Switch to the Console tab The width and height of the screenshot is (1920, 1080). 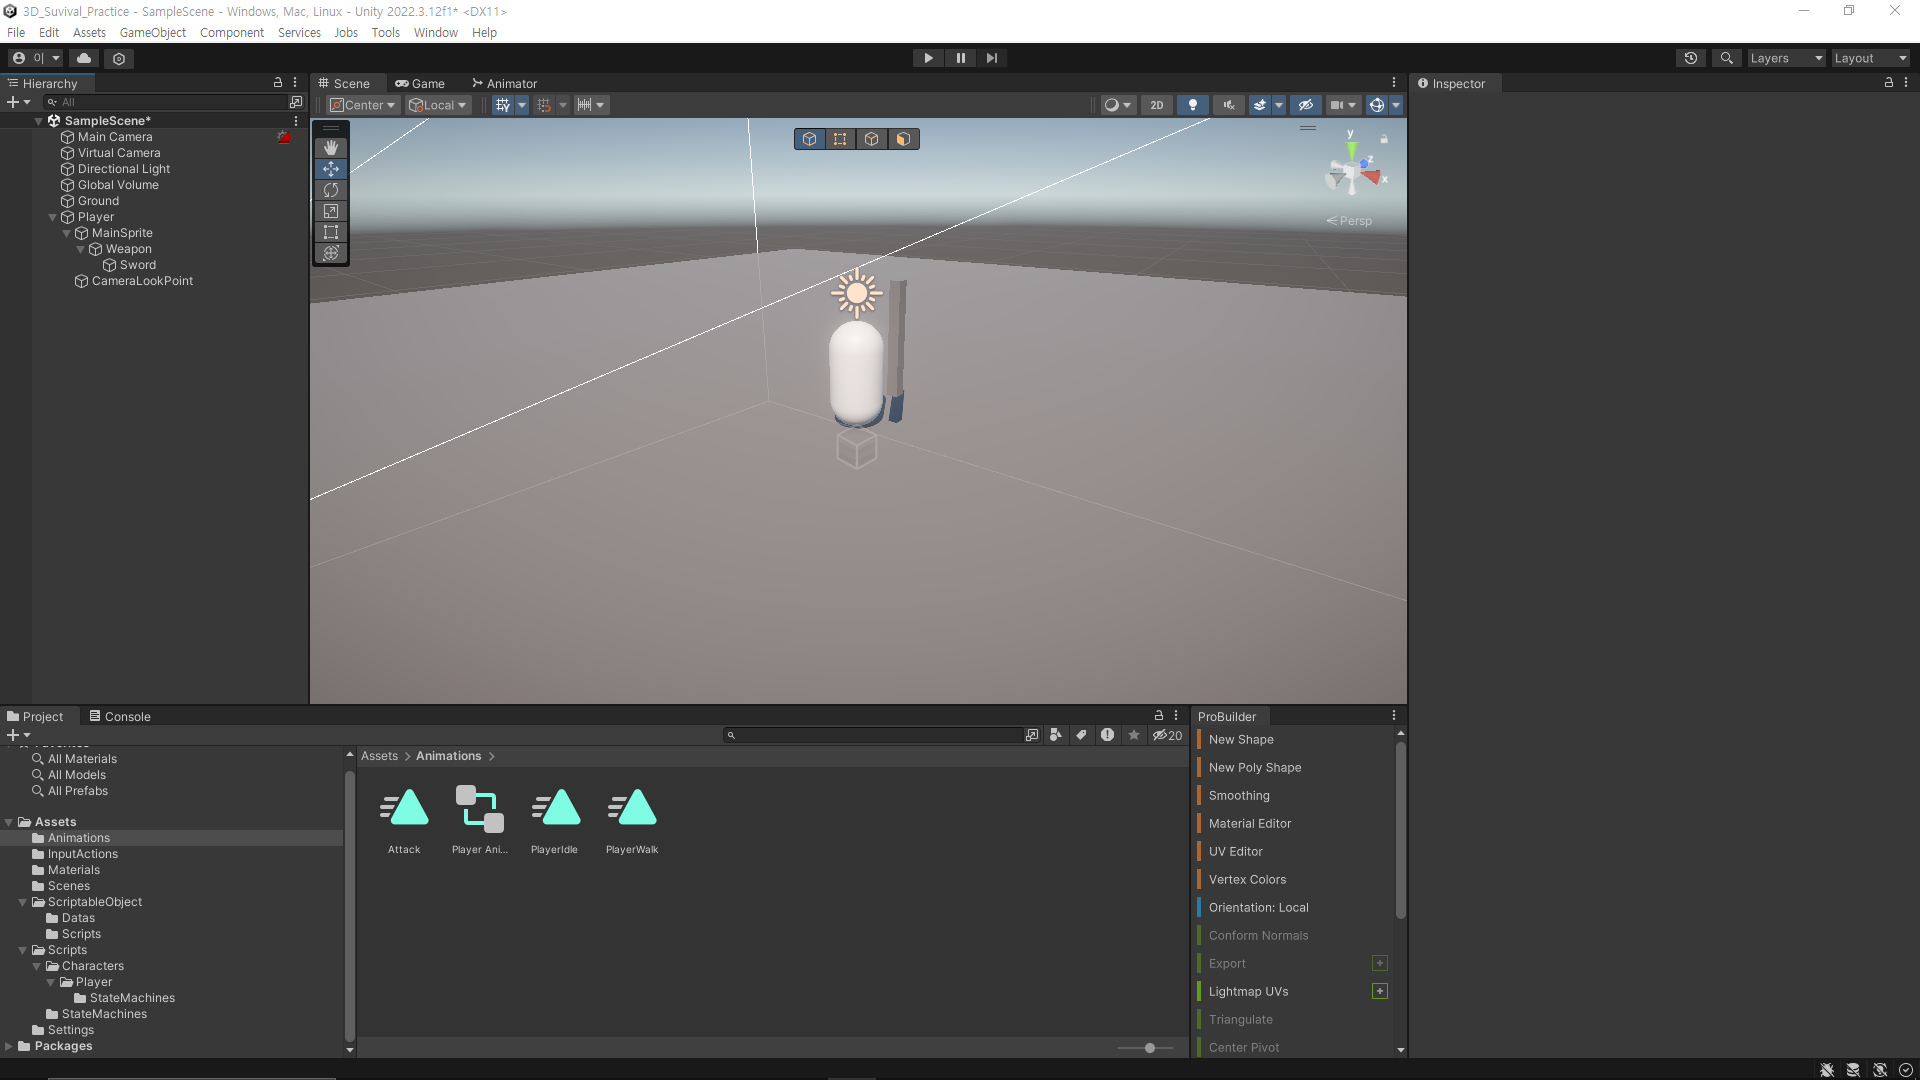click(x=120, y=717)
